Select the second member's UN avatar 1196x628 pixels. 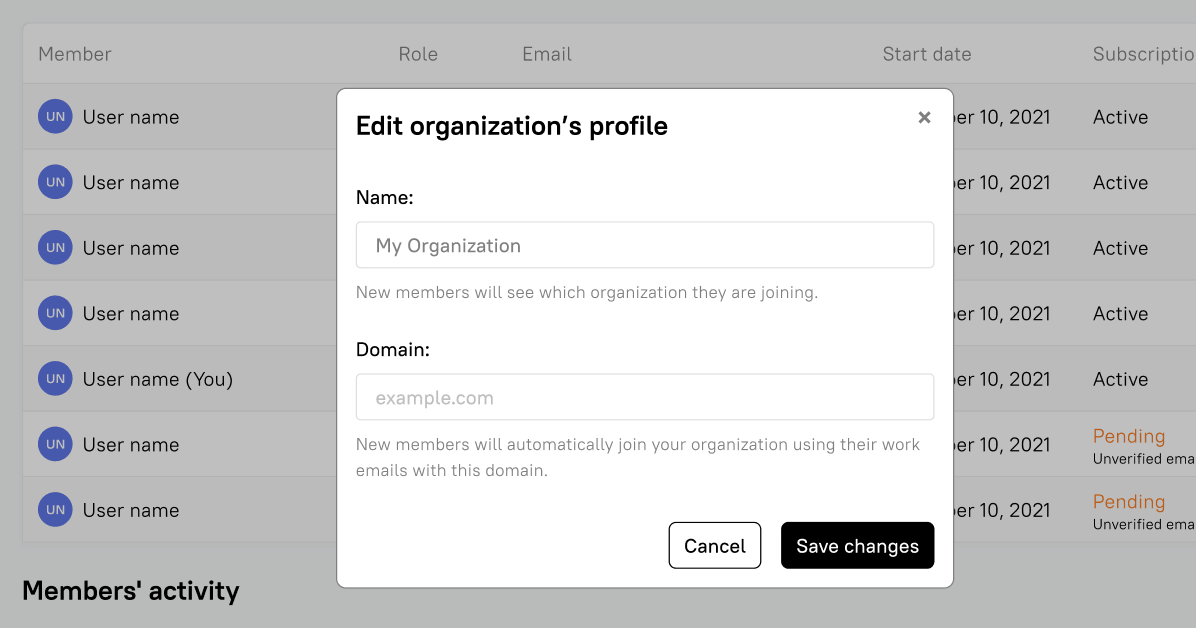tap(55, 182)
